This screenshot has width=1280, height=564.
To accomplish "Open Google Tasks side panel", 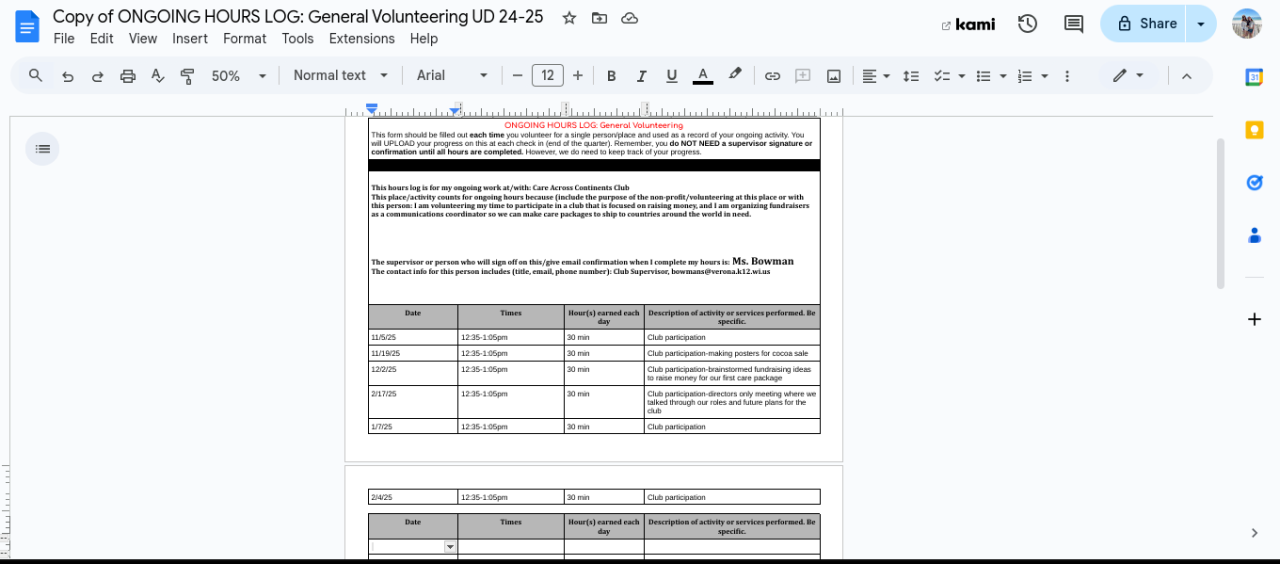I will click(x=1254, y=182).
